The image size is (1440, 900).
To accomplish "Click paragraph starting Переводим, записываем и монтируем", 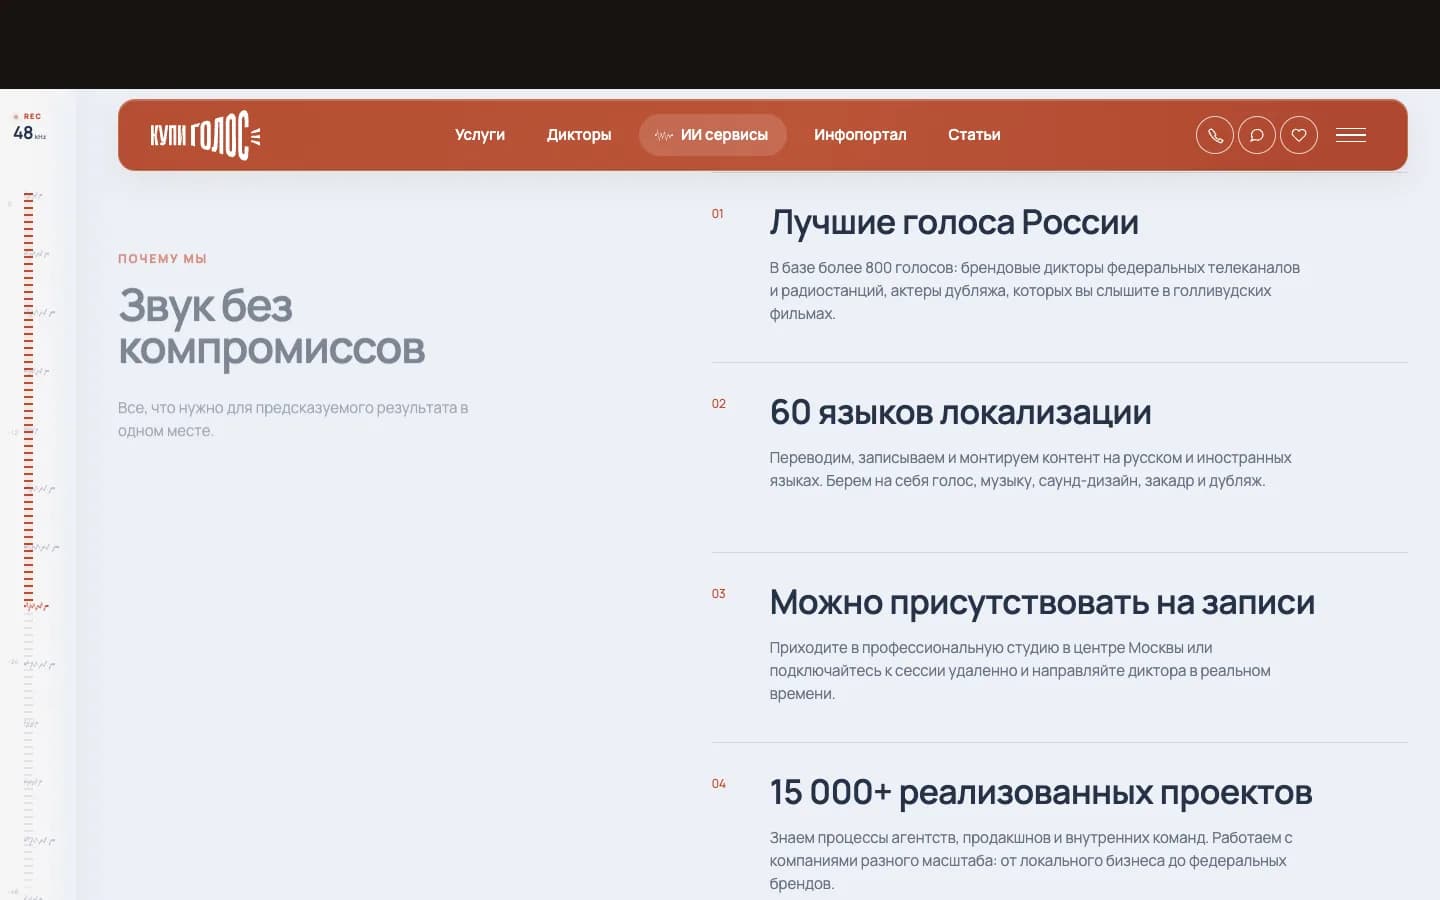I will [1030, 469].
